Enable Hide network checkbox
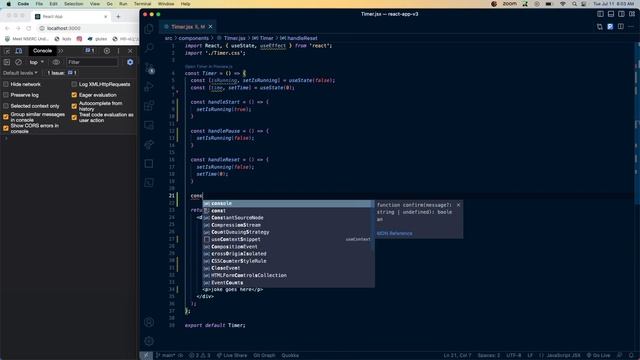The image size is (640, 360). 6,84
